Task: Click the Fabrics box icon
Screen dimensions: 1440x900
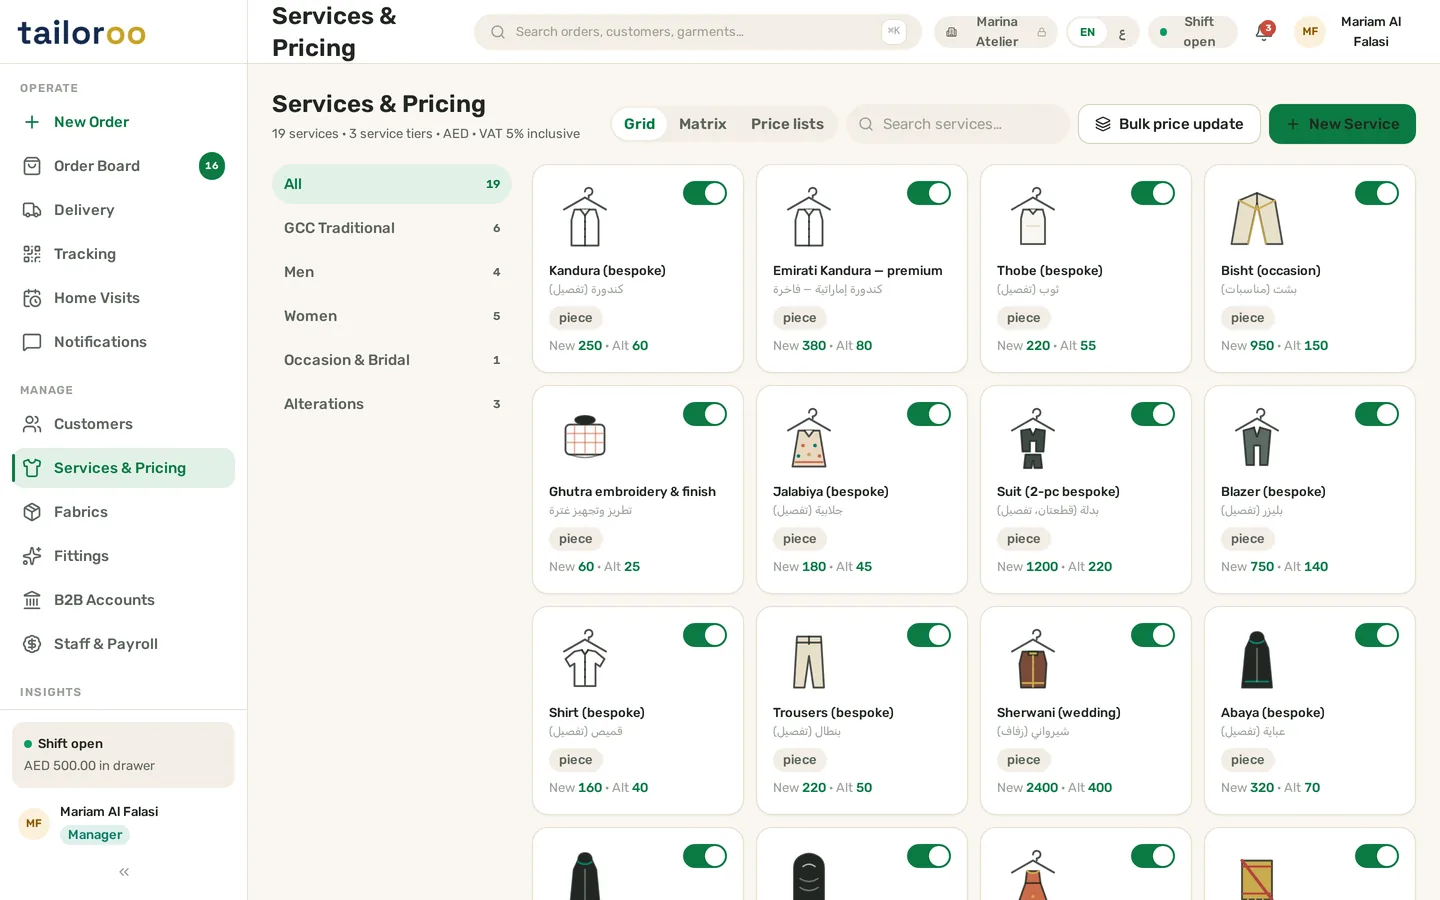Action: pyautogui.click(x=32, y=512)
